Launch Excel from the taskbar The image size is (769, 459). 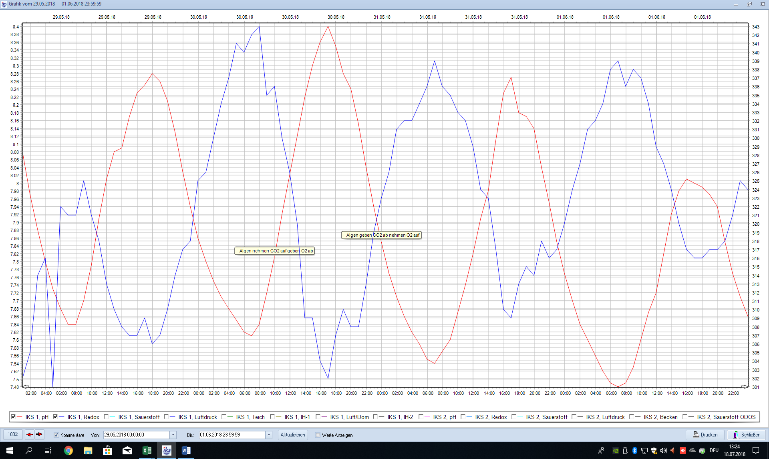146,451
